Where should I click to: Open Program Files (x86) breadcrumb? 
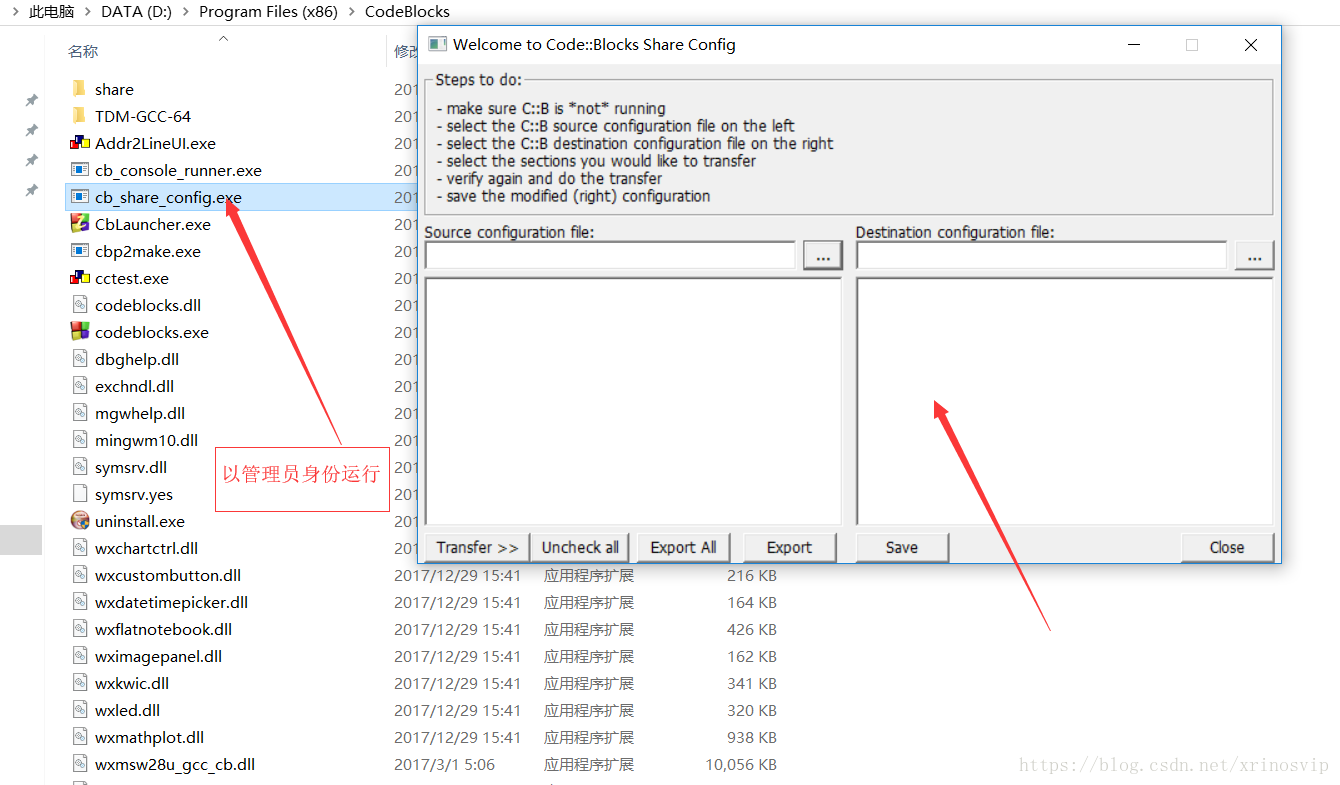pos(270,12)
